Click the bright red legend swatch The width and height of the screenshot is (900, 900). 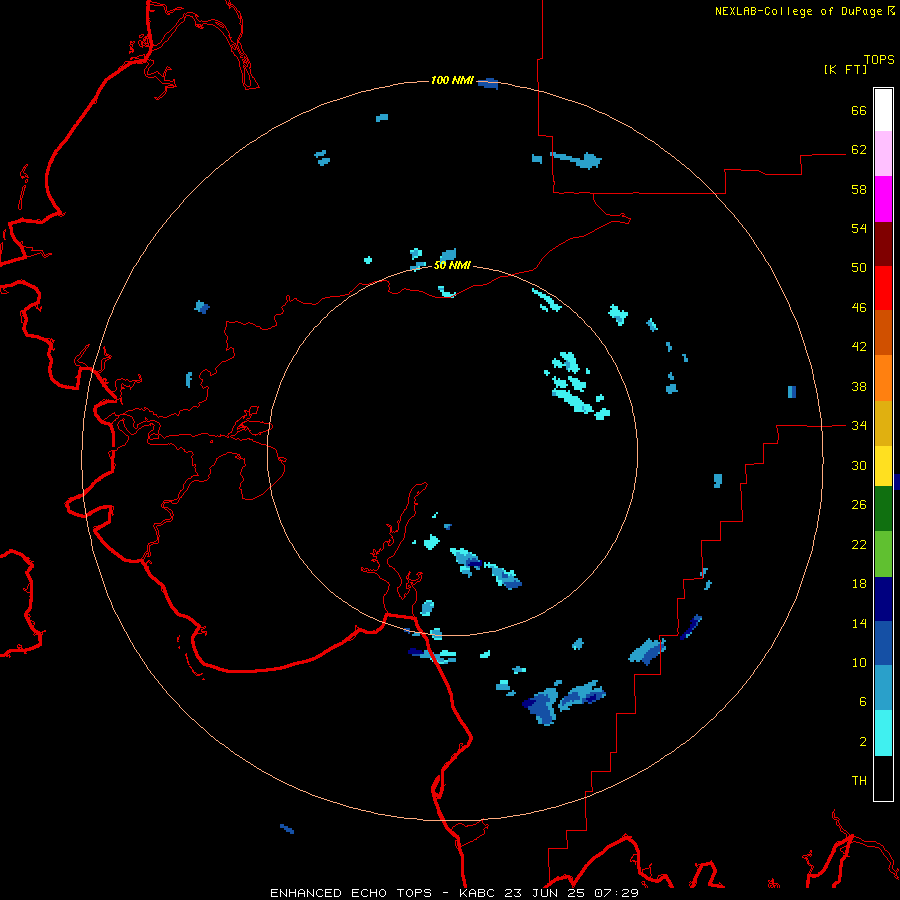pos(883,288)
